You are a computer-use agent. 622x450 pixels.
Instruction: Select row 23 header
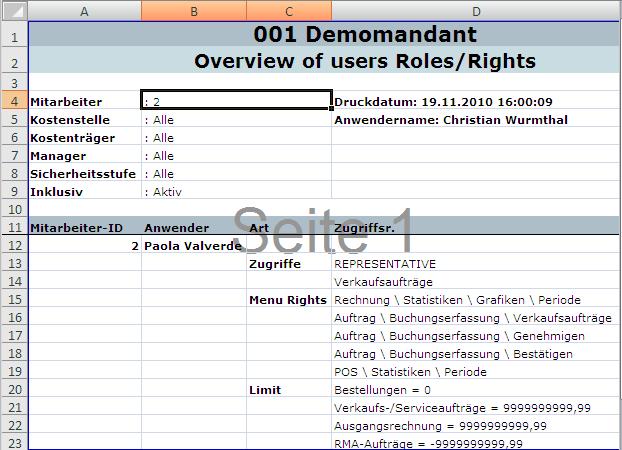(x=15, y=442)
